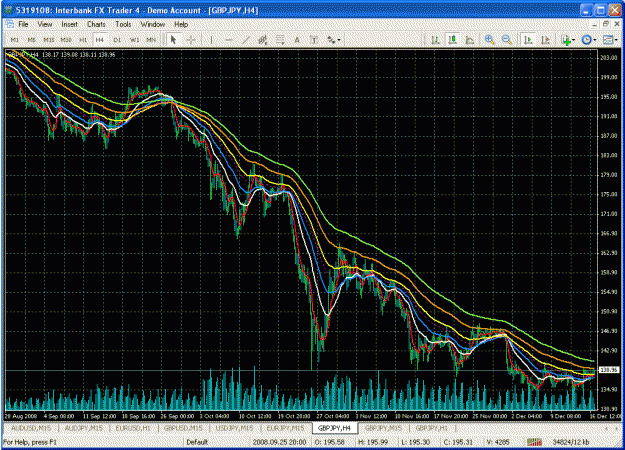Draw a horizontal line on chart

228,39
